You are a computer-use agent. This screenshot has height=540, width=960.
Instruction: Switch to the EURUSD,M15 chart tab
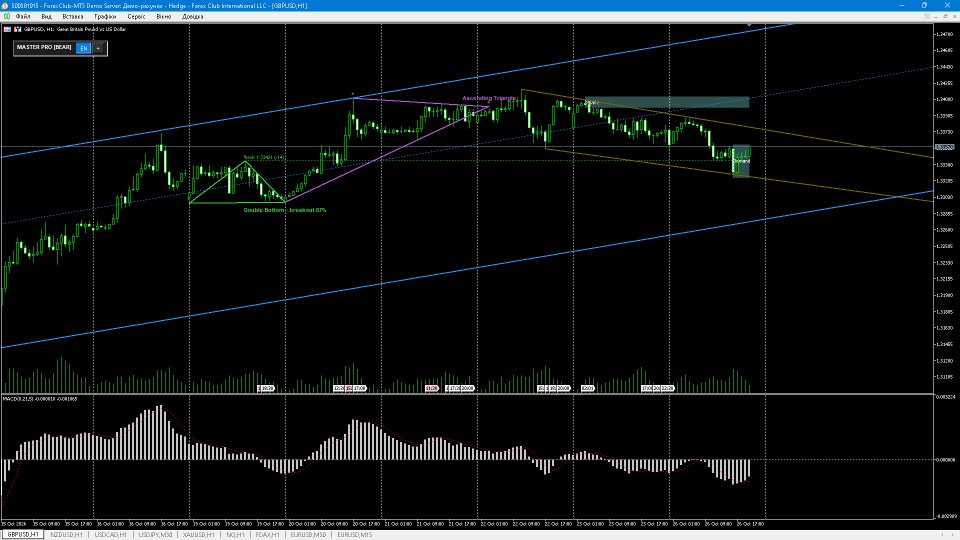[x=354, y=534]
